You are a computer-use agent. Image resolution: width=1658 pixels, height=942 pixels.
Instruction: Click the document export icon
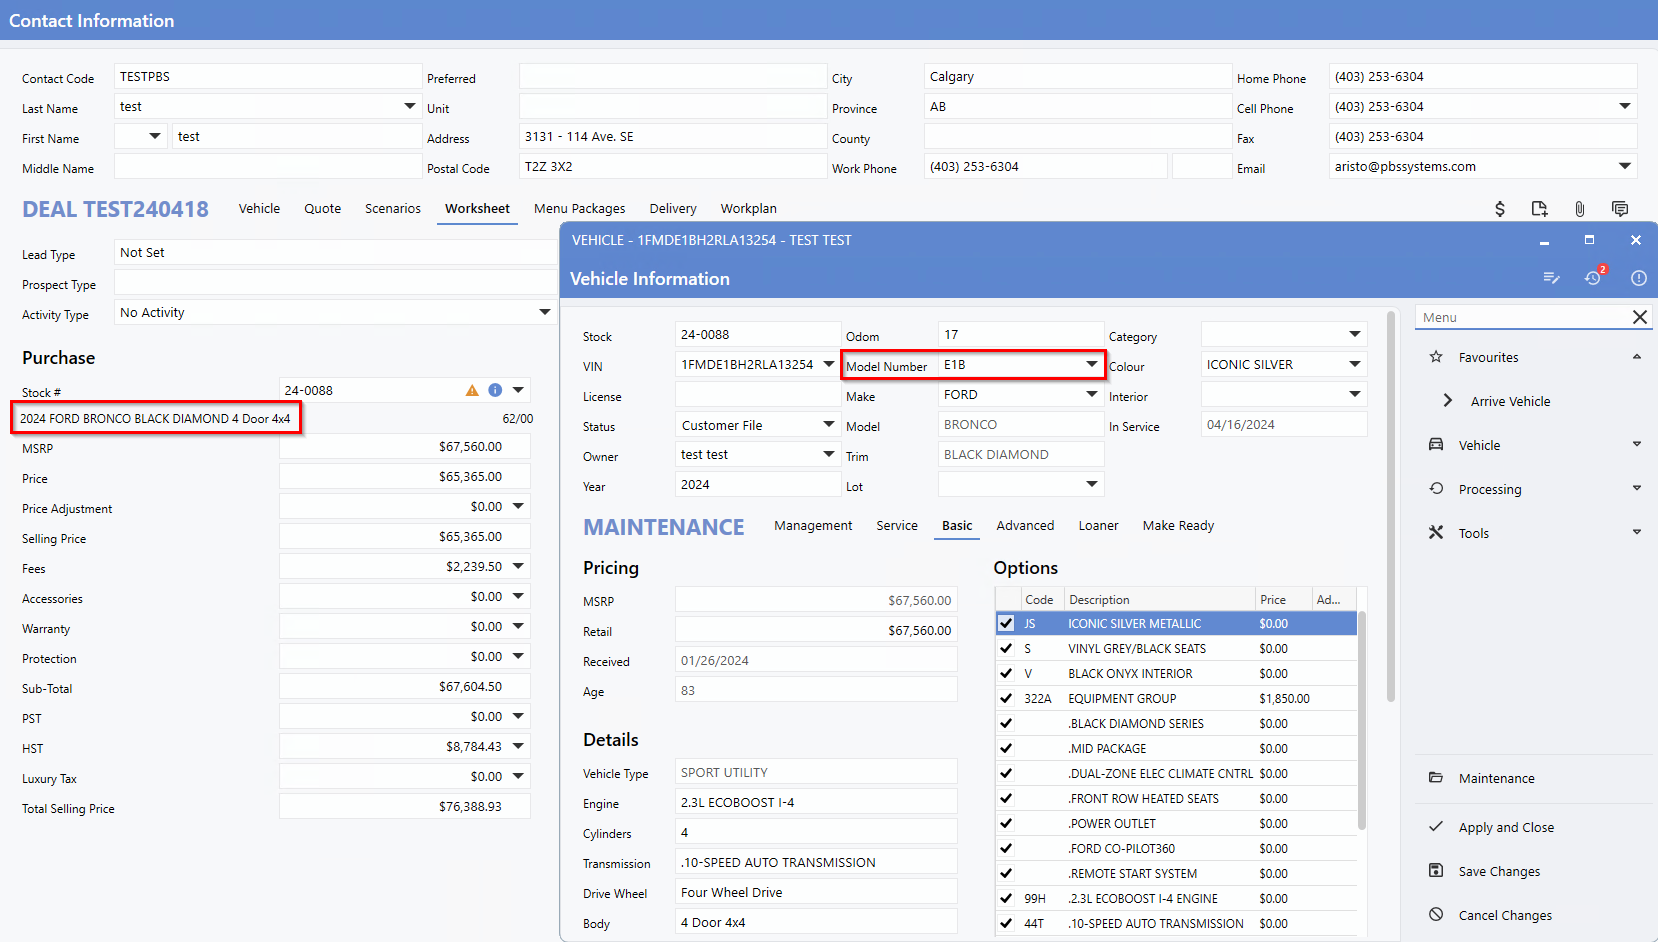point(1539,209)
